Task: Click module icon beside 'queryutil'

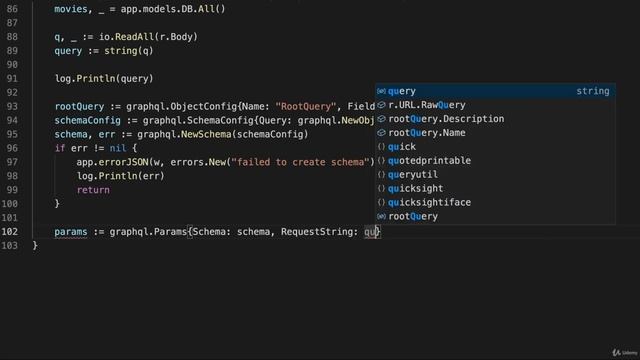Action: [x=381, y=174]
